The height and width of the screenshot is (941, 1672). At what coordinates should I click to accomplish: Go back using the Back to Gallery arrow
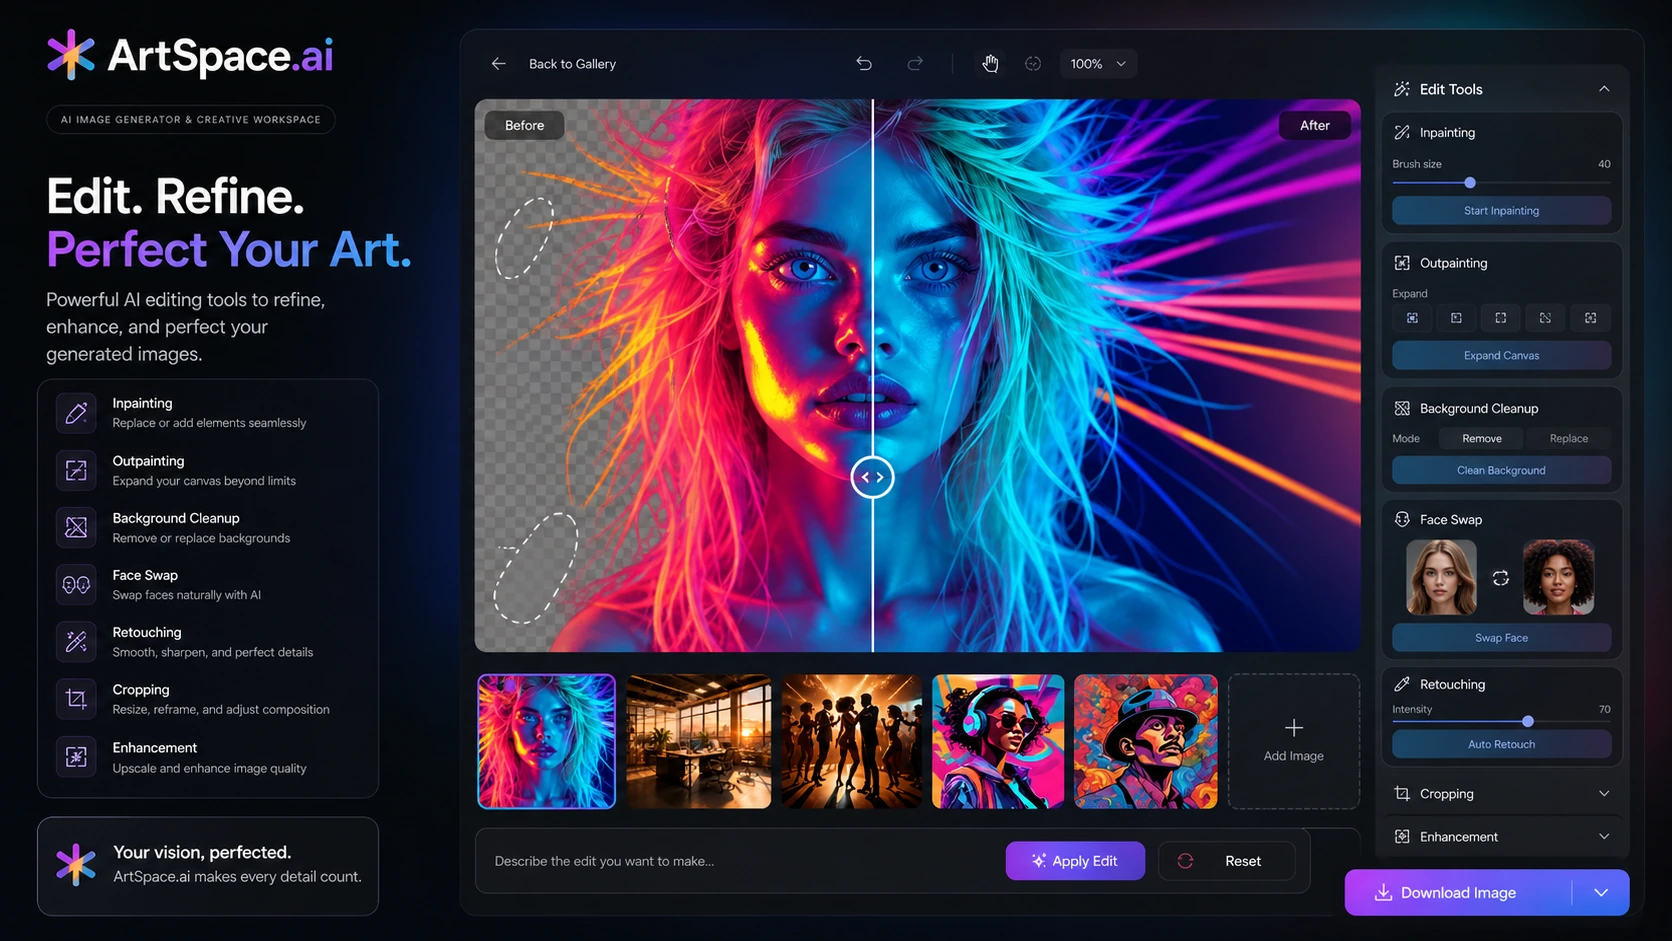(498, 64)
